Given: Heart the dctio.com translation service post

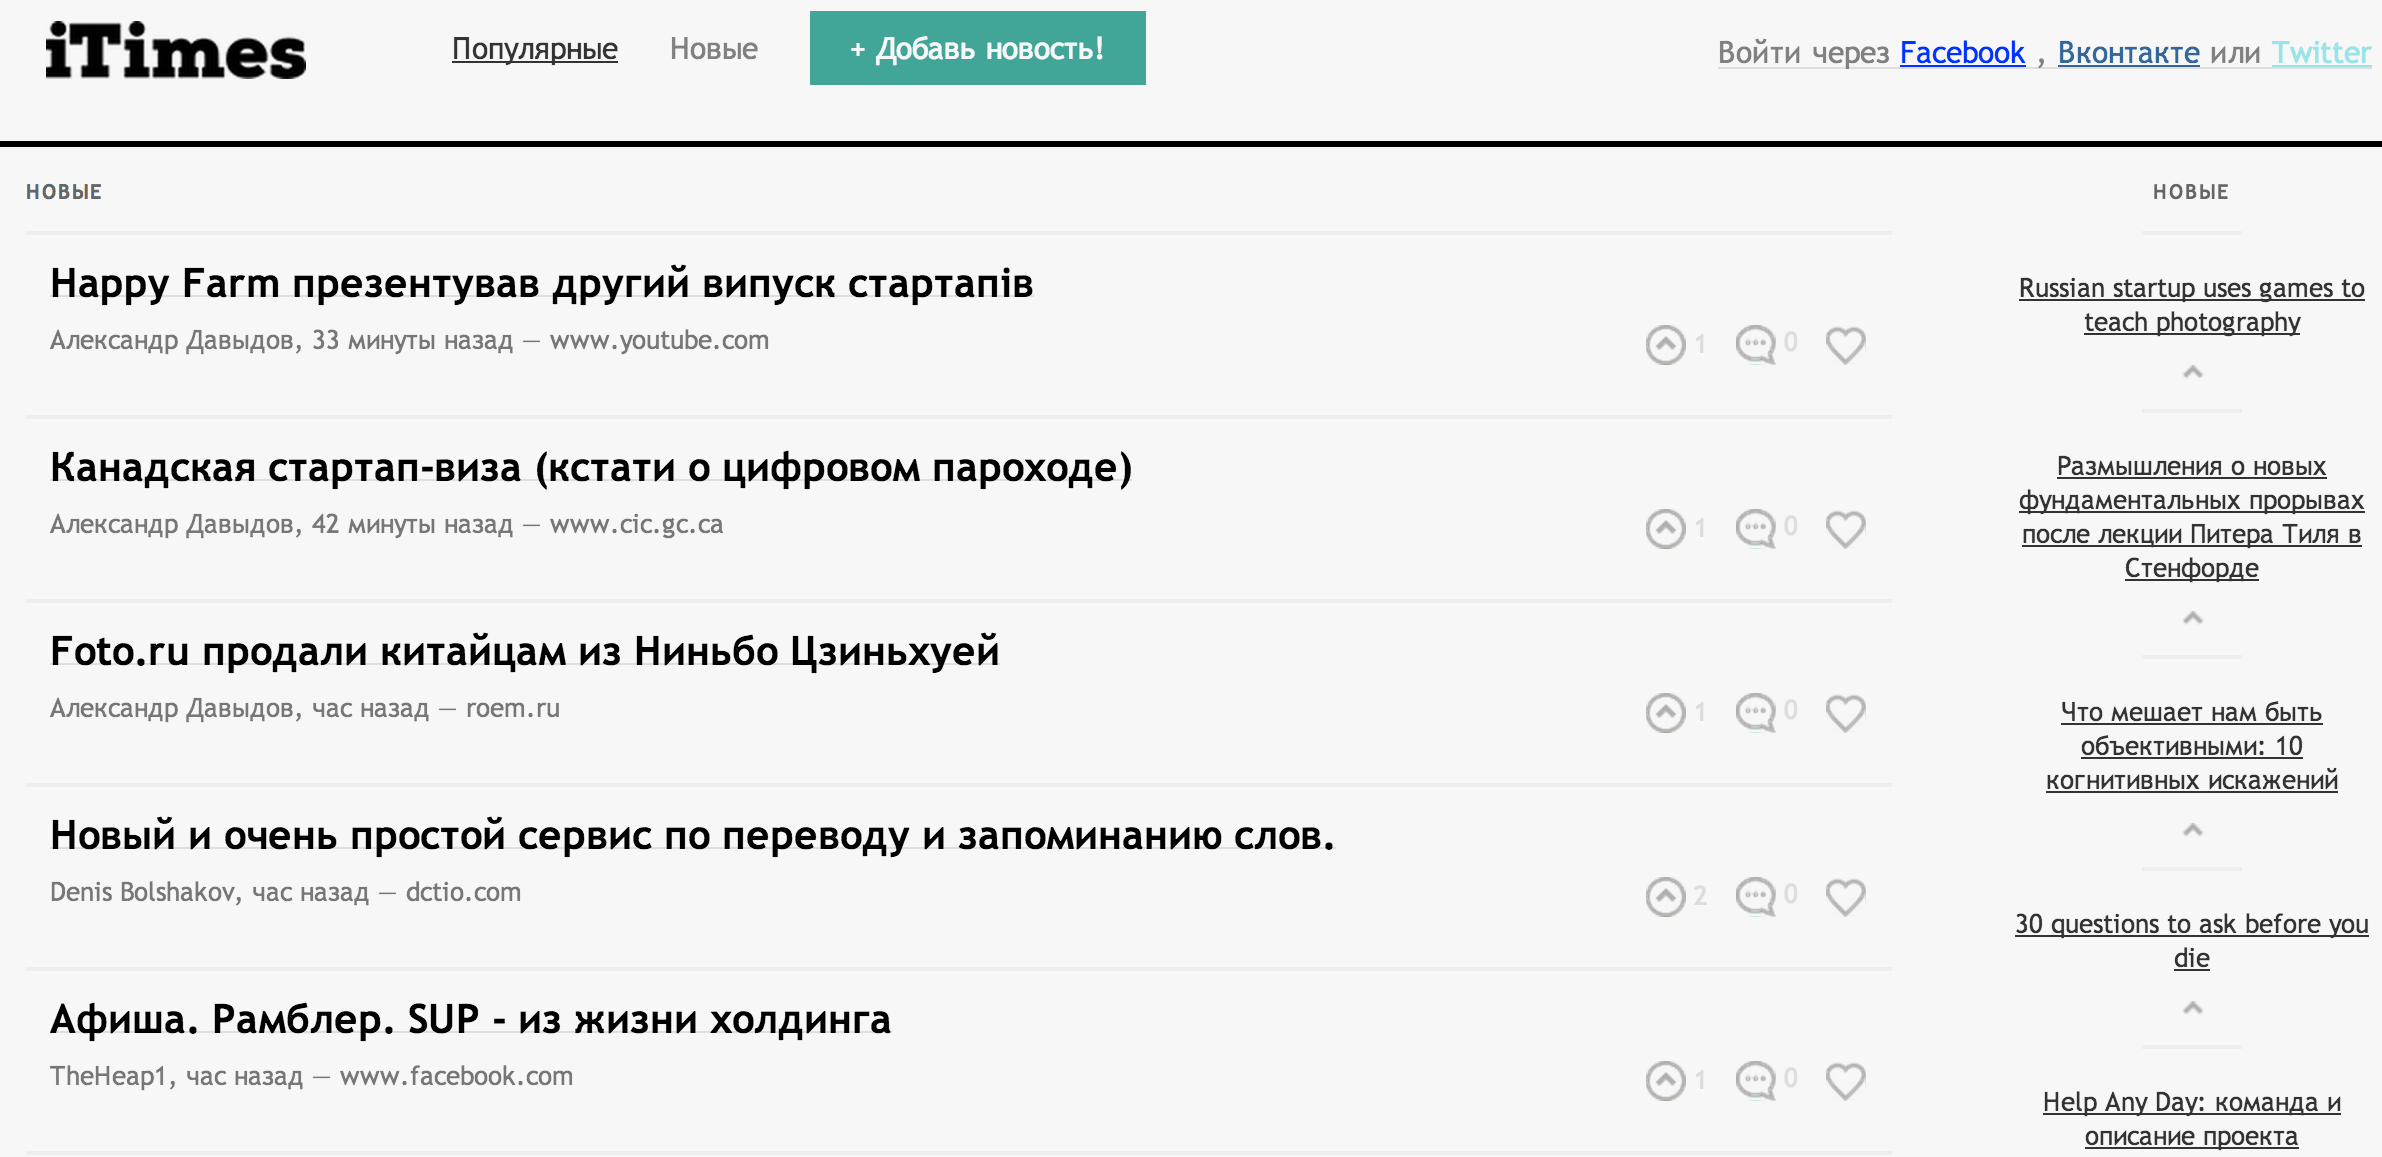Looking at the screenshot, I should (x=1845, y=898).
